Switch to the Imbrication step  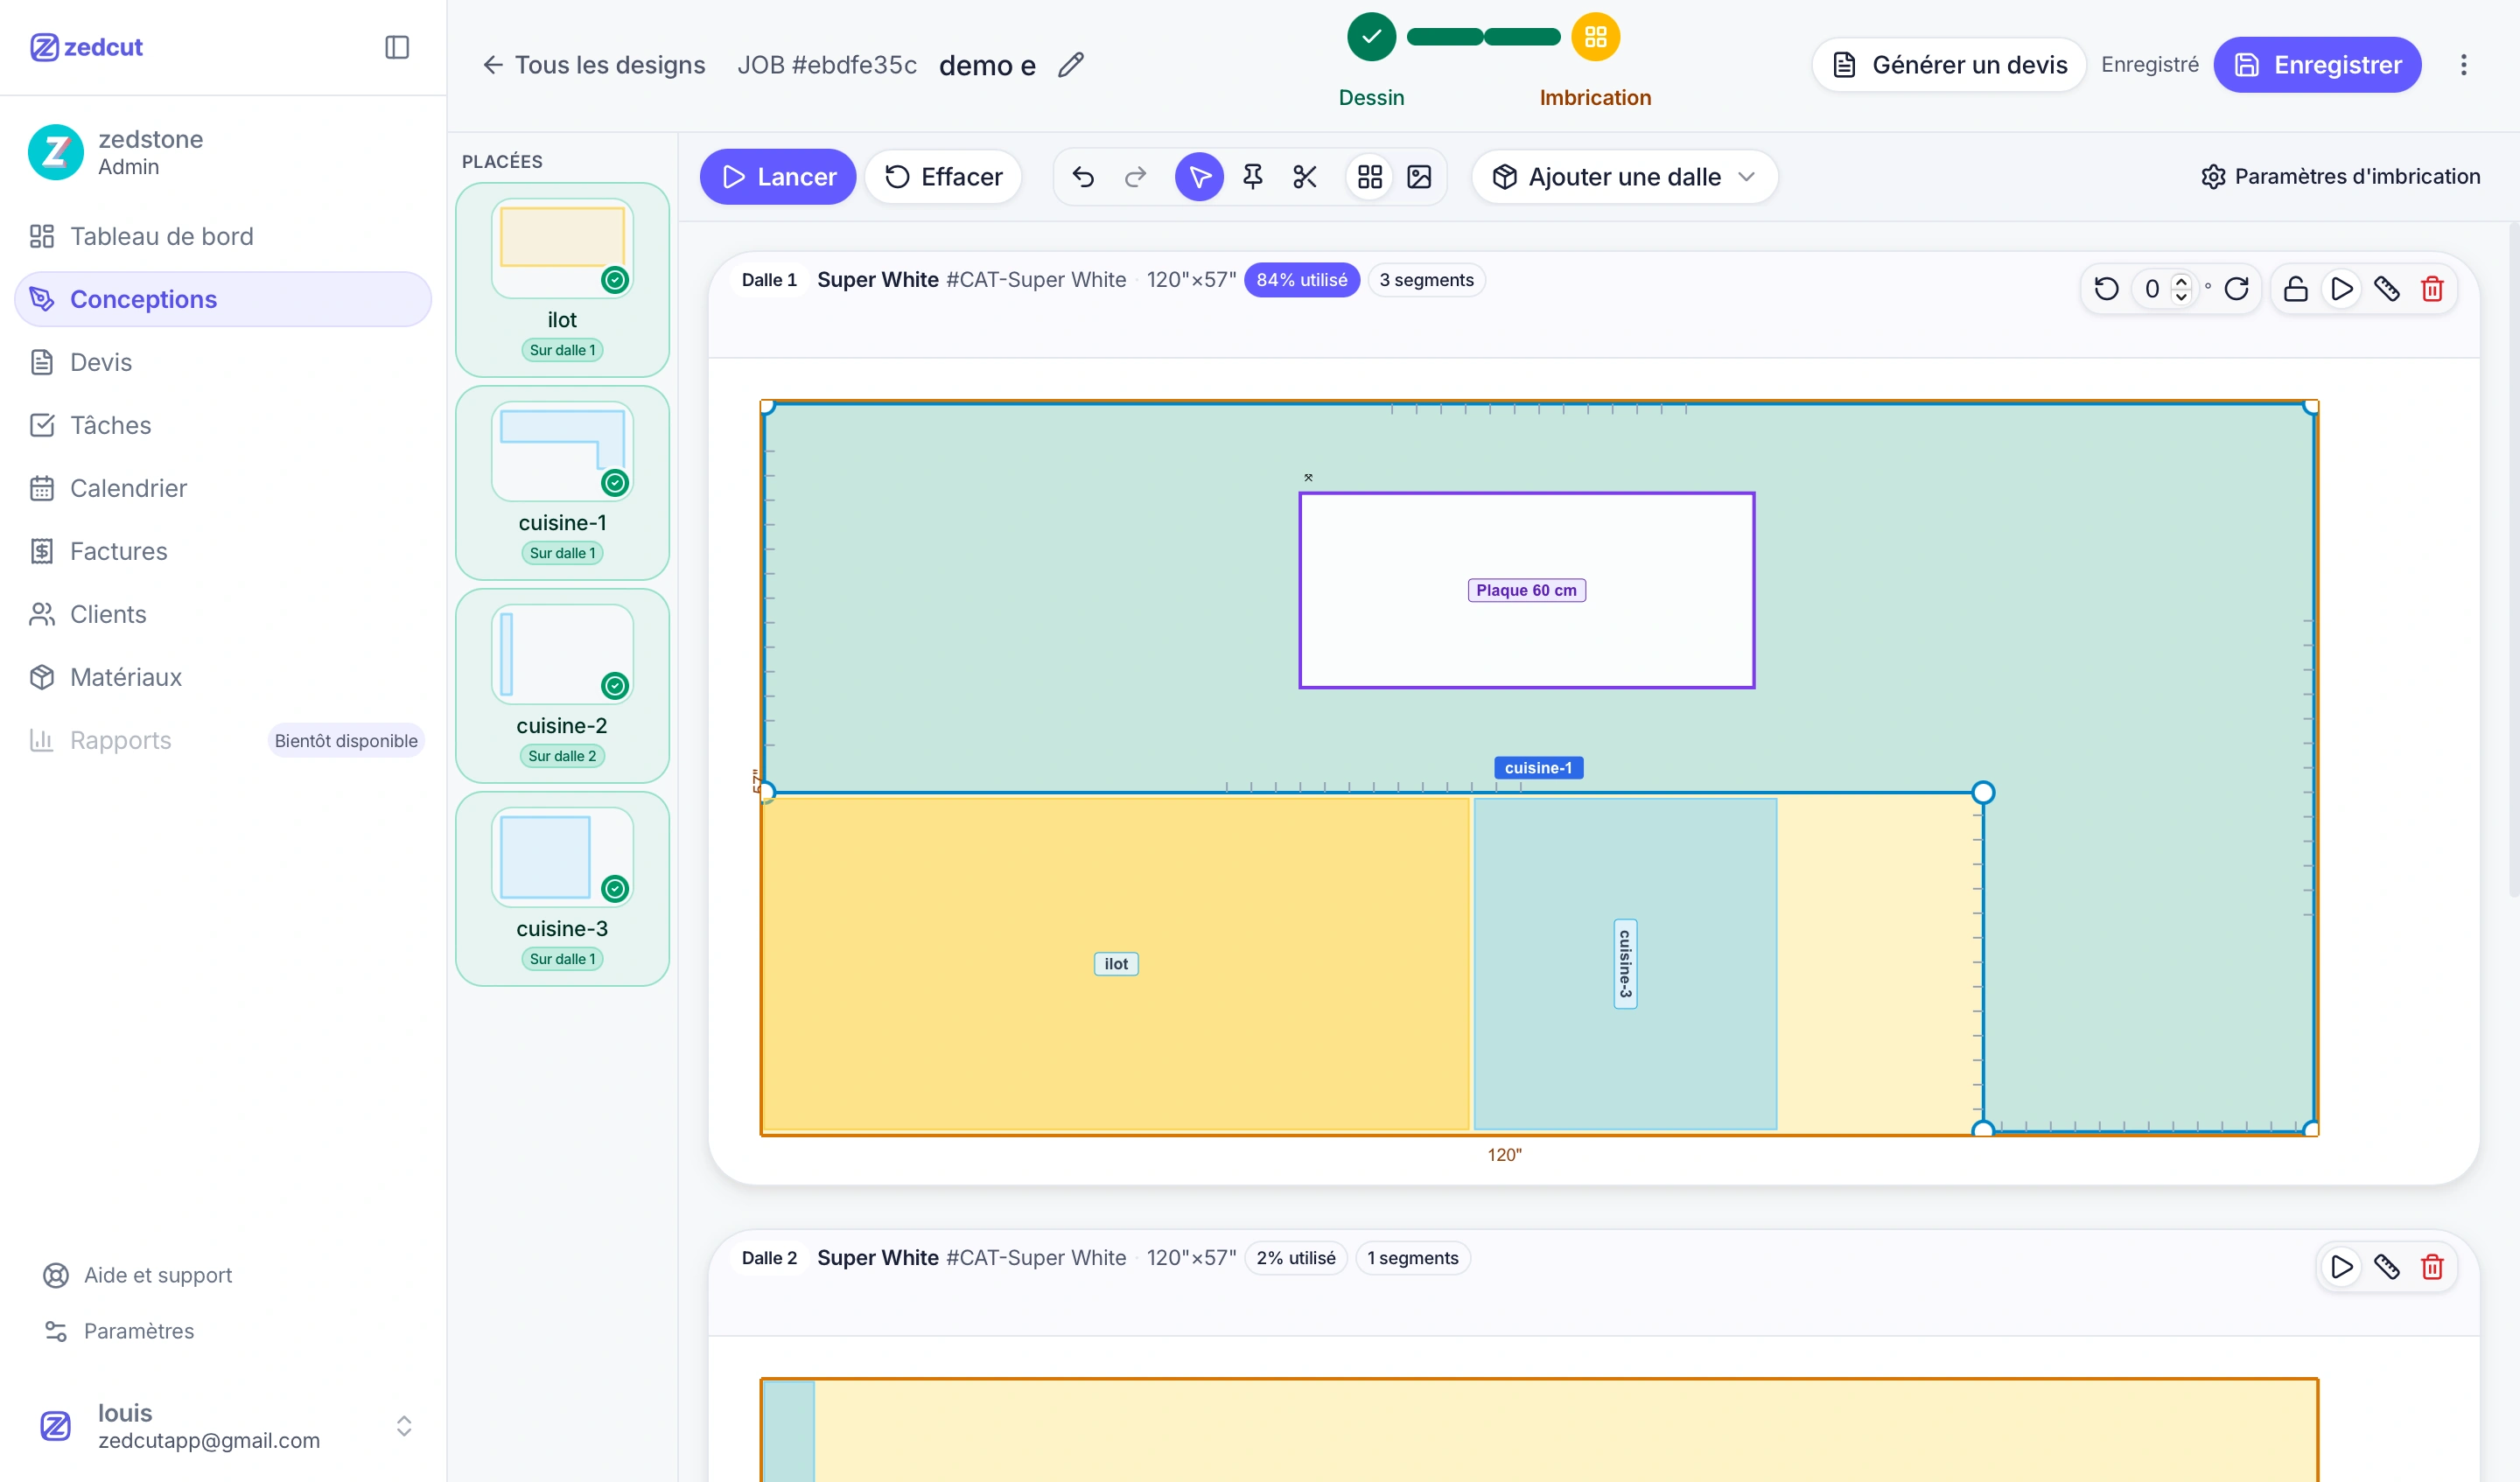tap(1595, 61)
